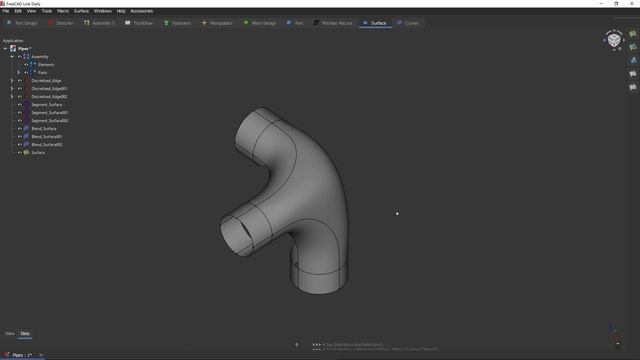
Task: Open the Assembly 3 workbench tab
Action: [99, 23]
